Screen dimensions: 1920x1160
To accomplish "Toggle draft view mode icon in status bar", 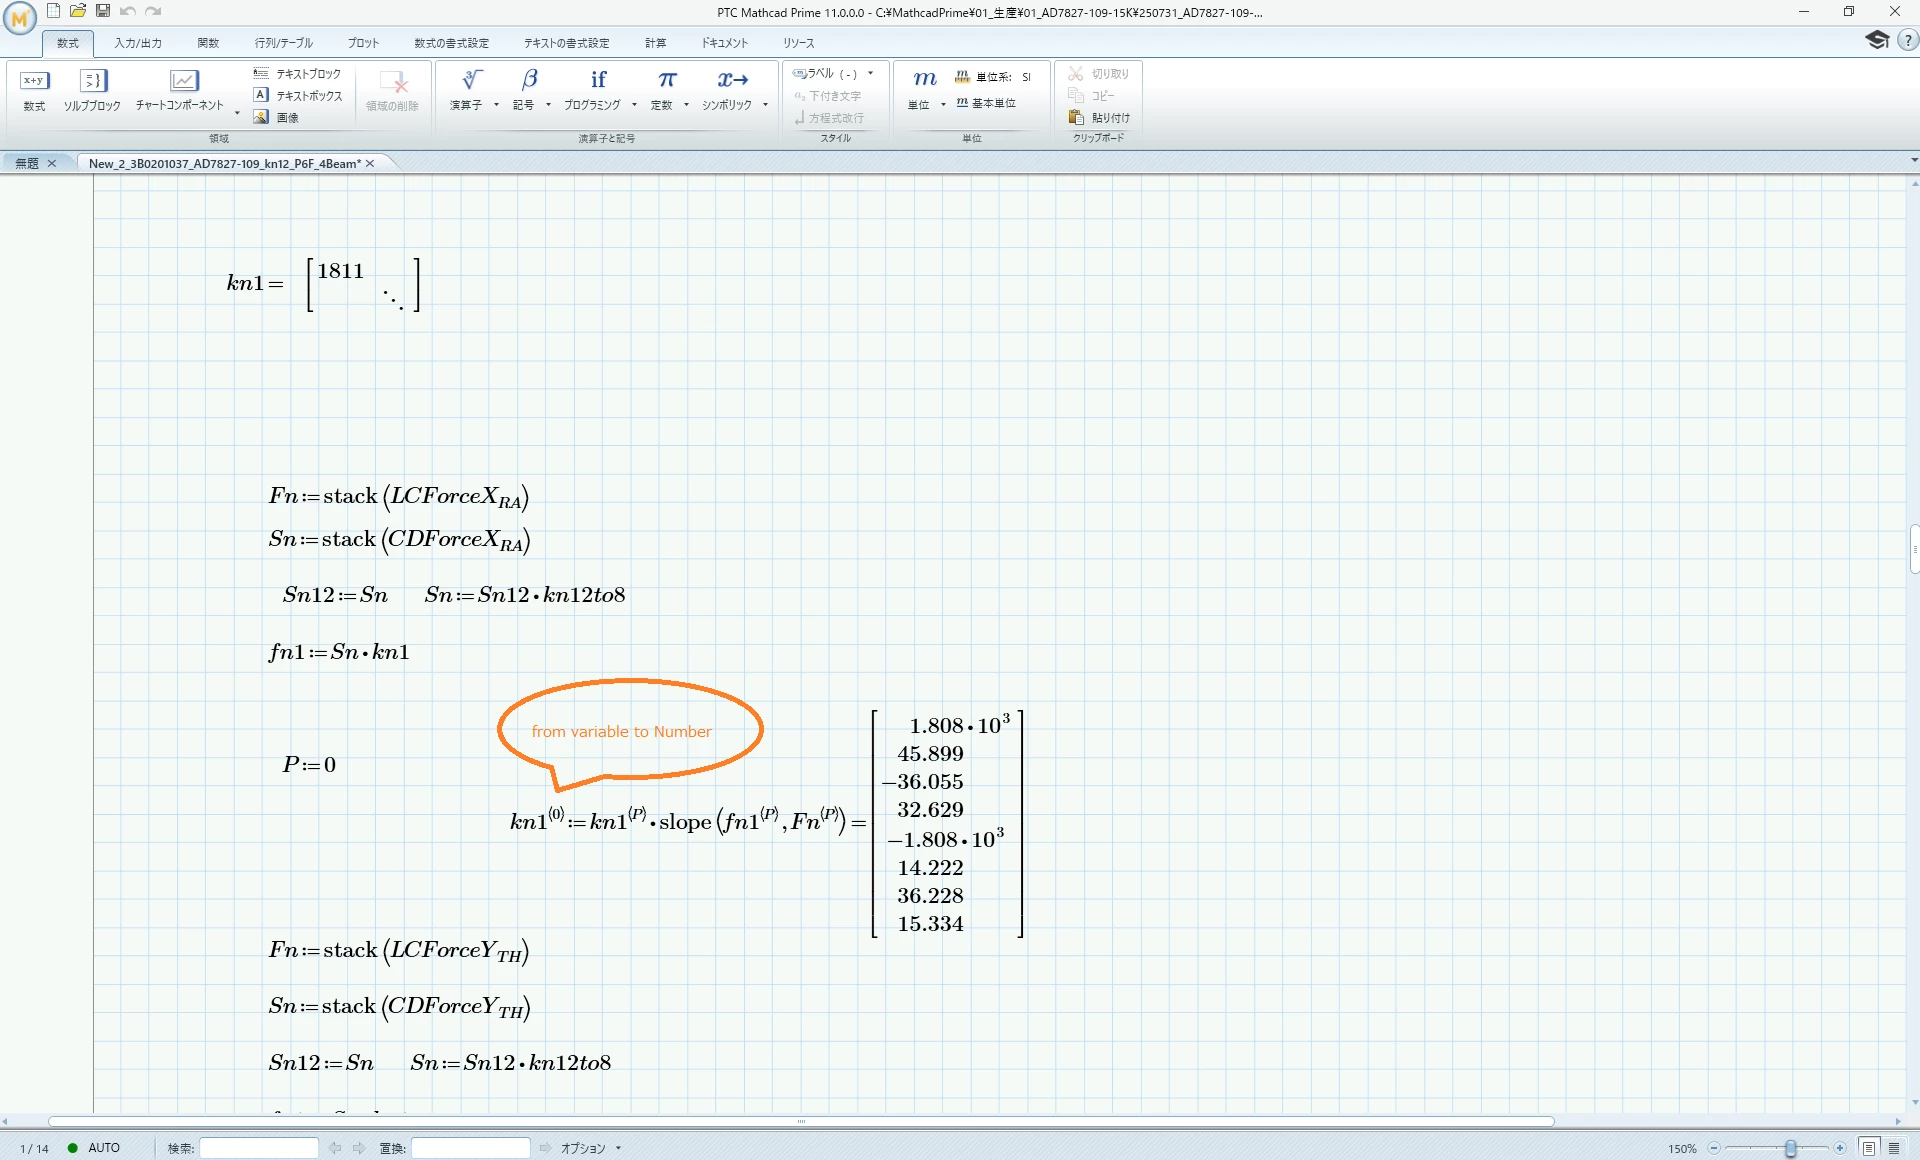I will click(1894, 1148).
